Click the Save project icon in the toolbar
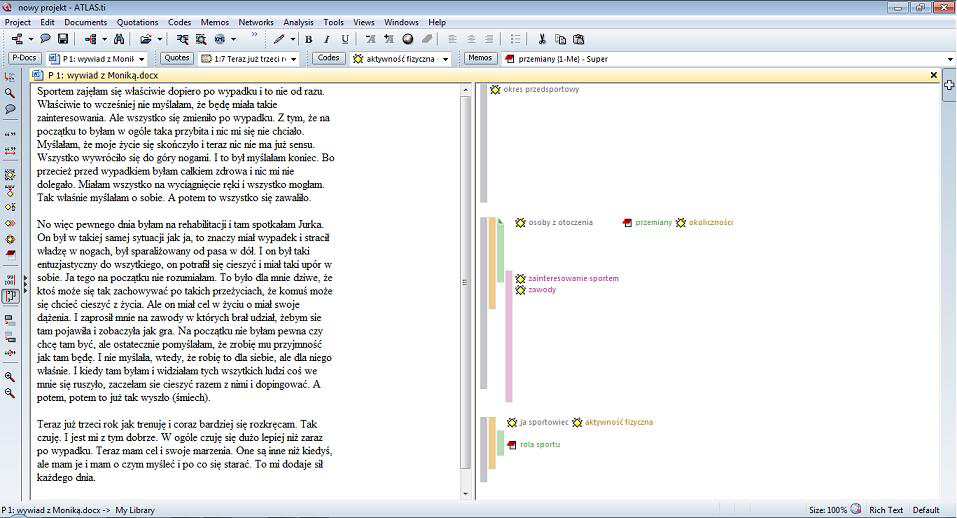957x518 pixels. pyautogui.click(x=63, y=39)
